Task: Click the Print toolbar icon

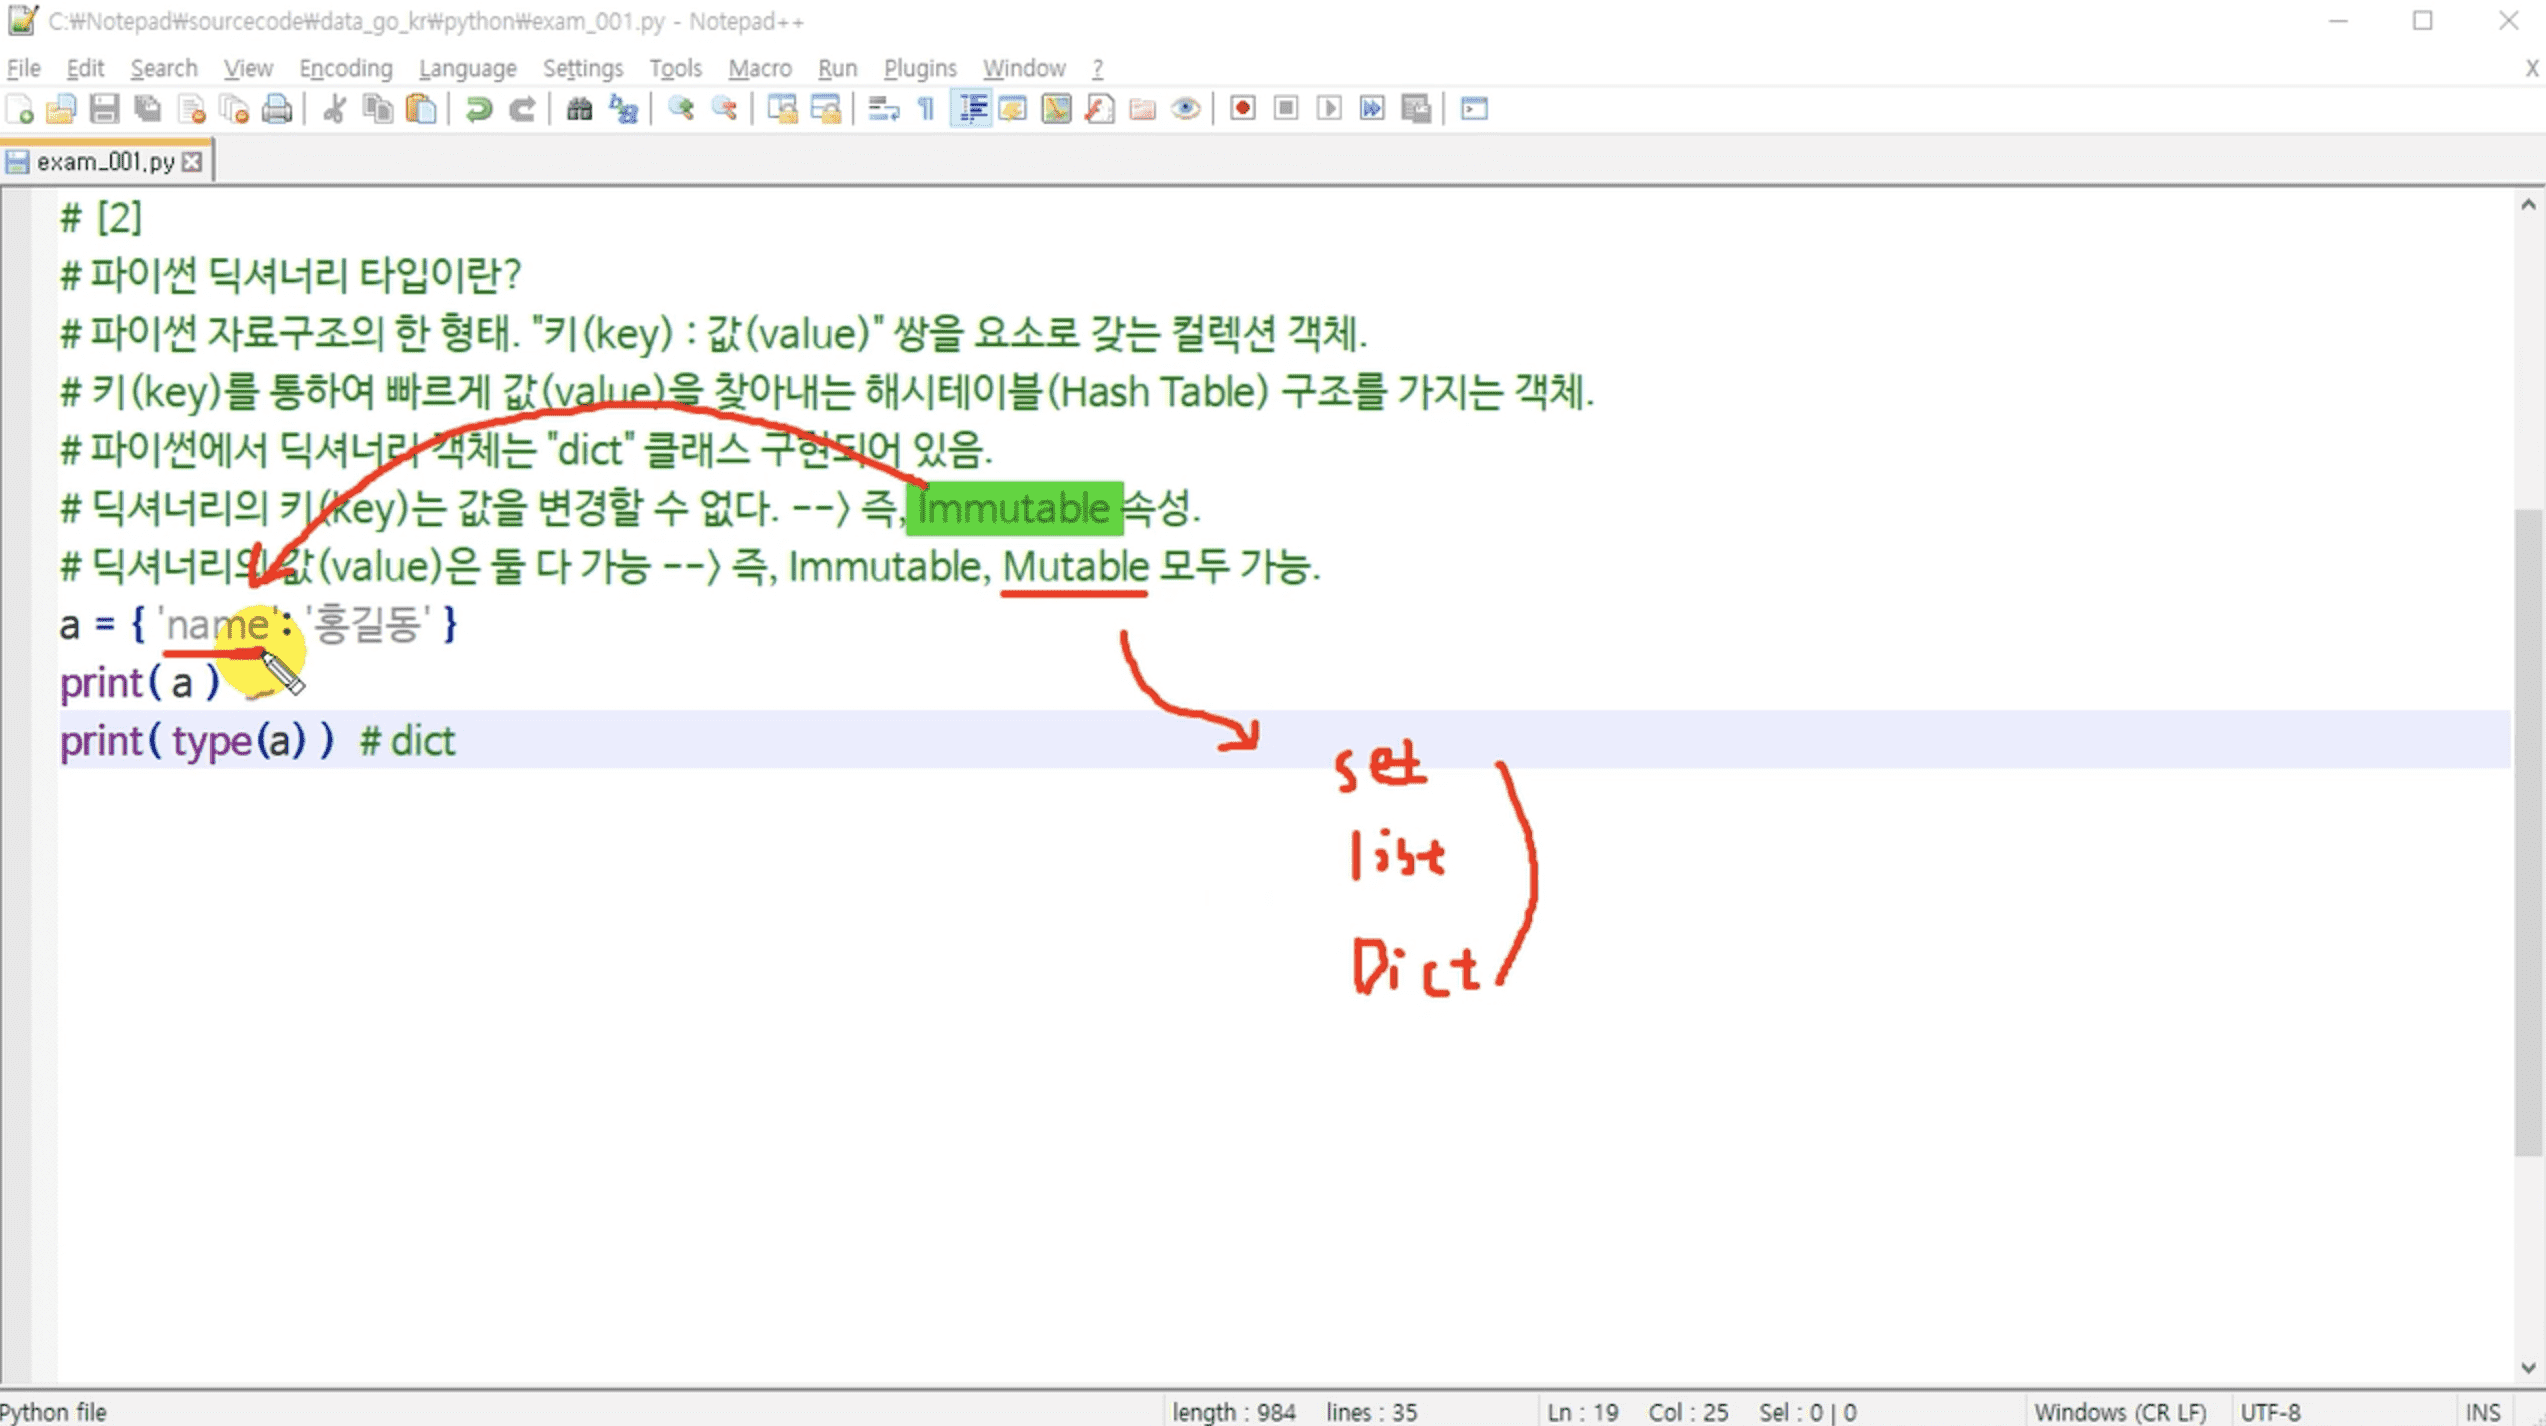Action: (277, 108)
